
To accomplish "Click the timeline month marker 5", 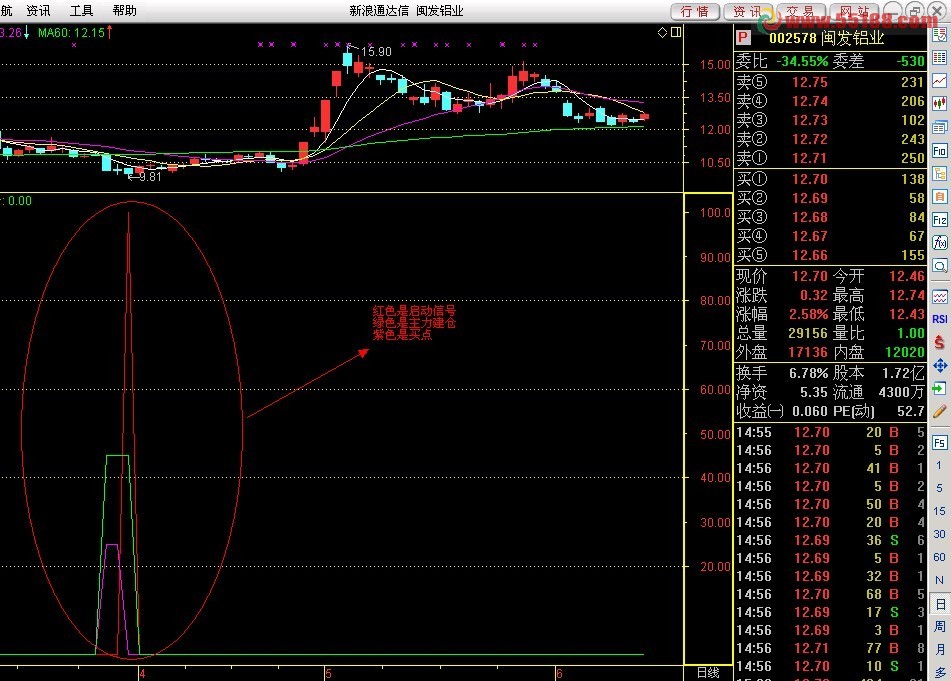I will click(328, 673).
